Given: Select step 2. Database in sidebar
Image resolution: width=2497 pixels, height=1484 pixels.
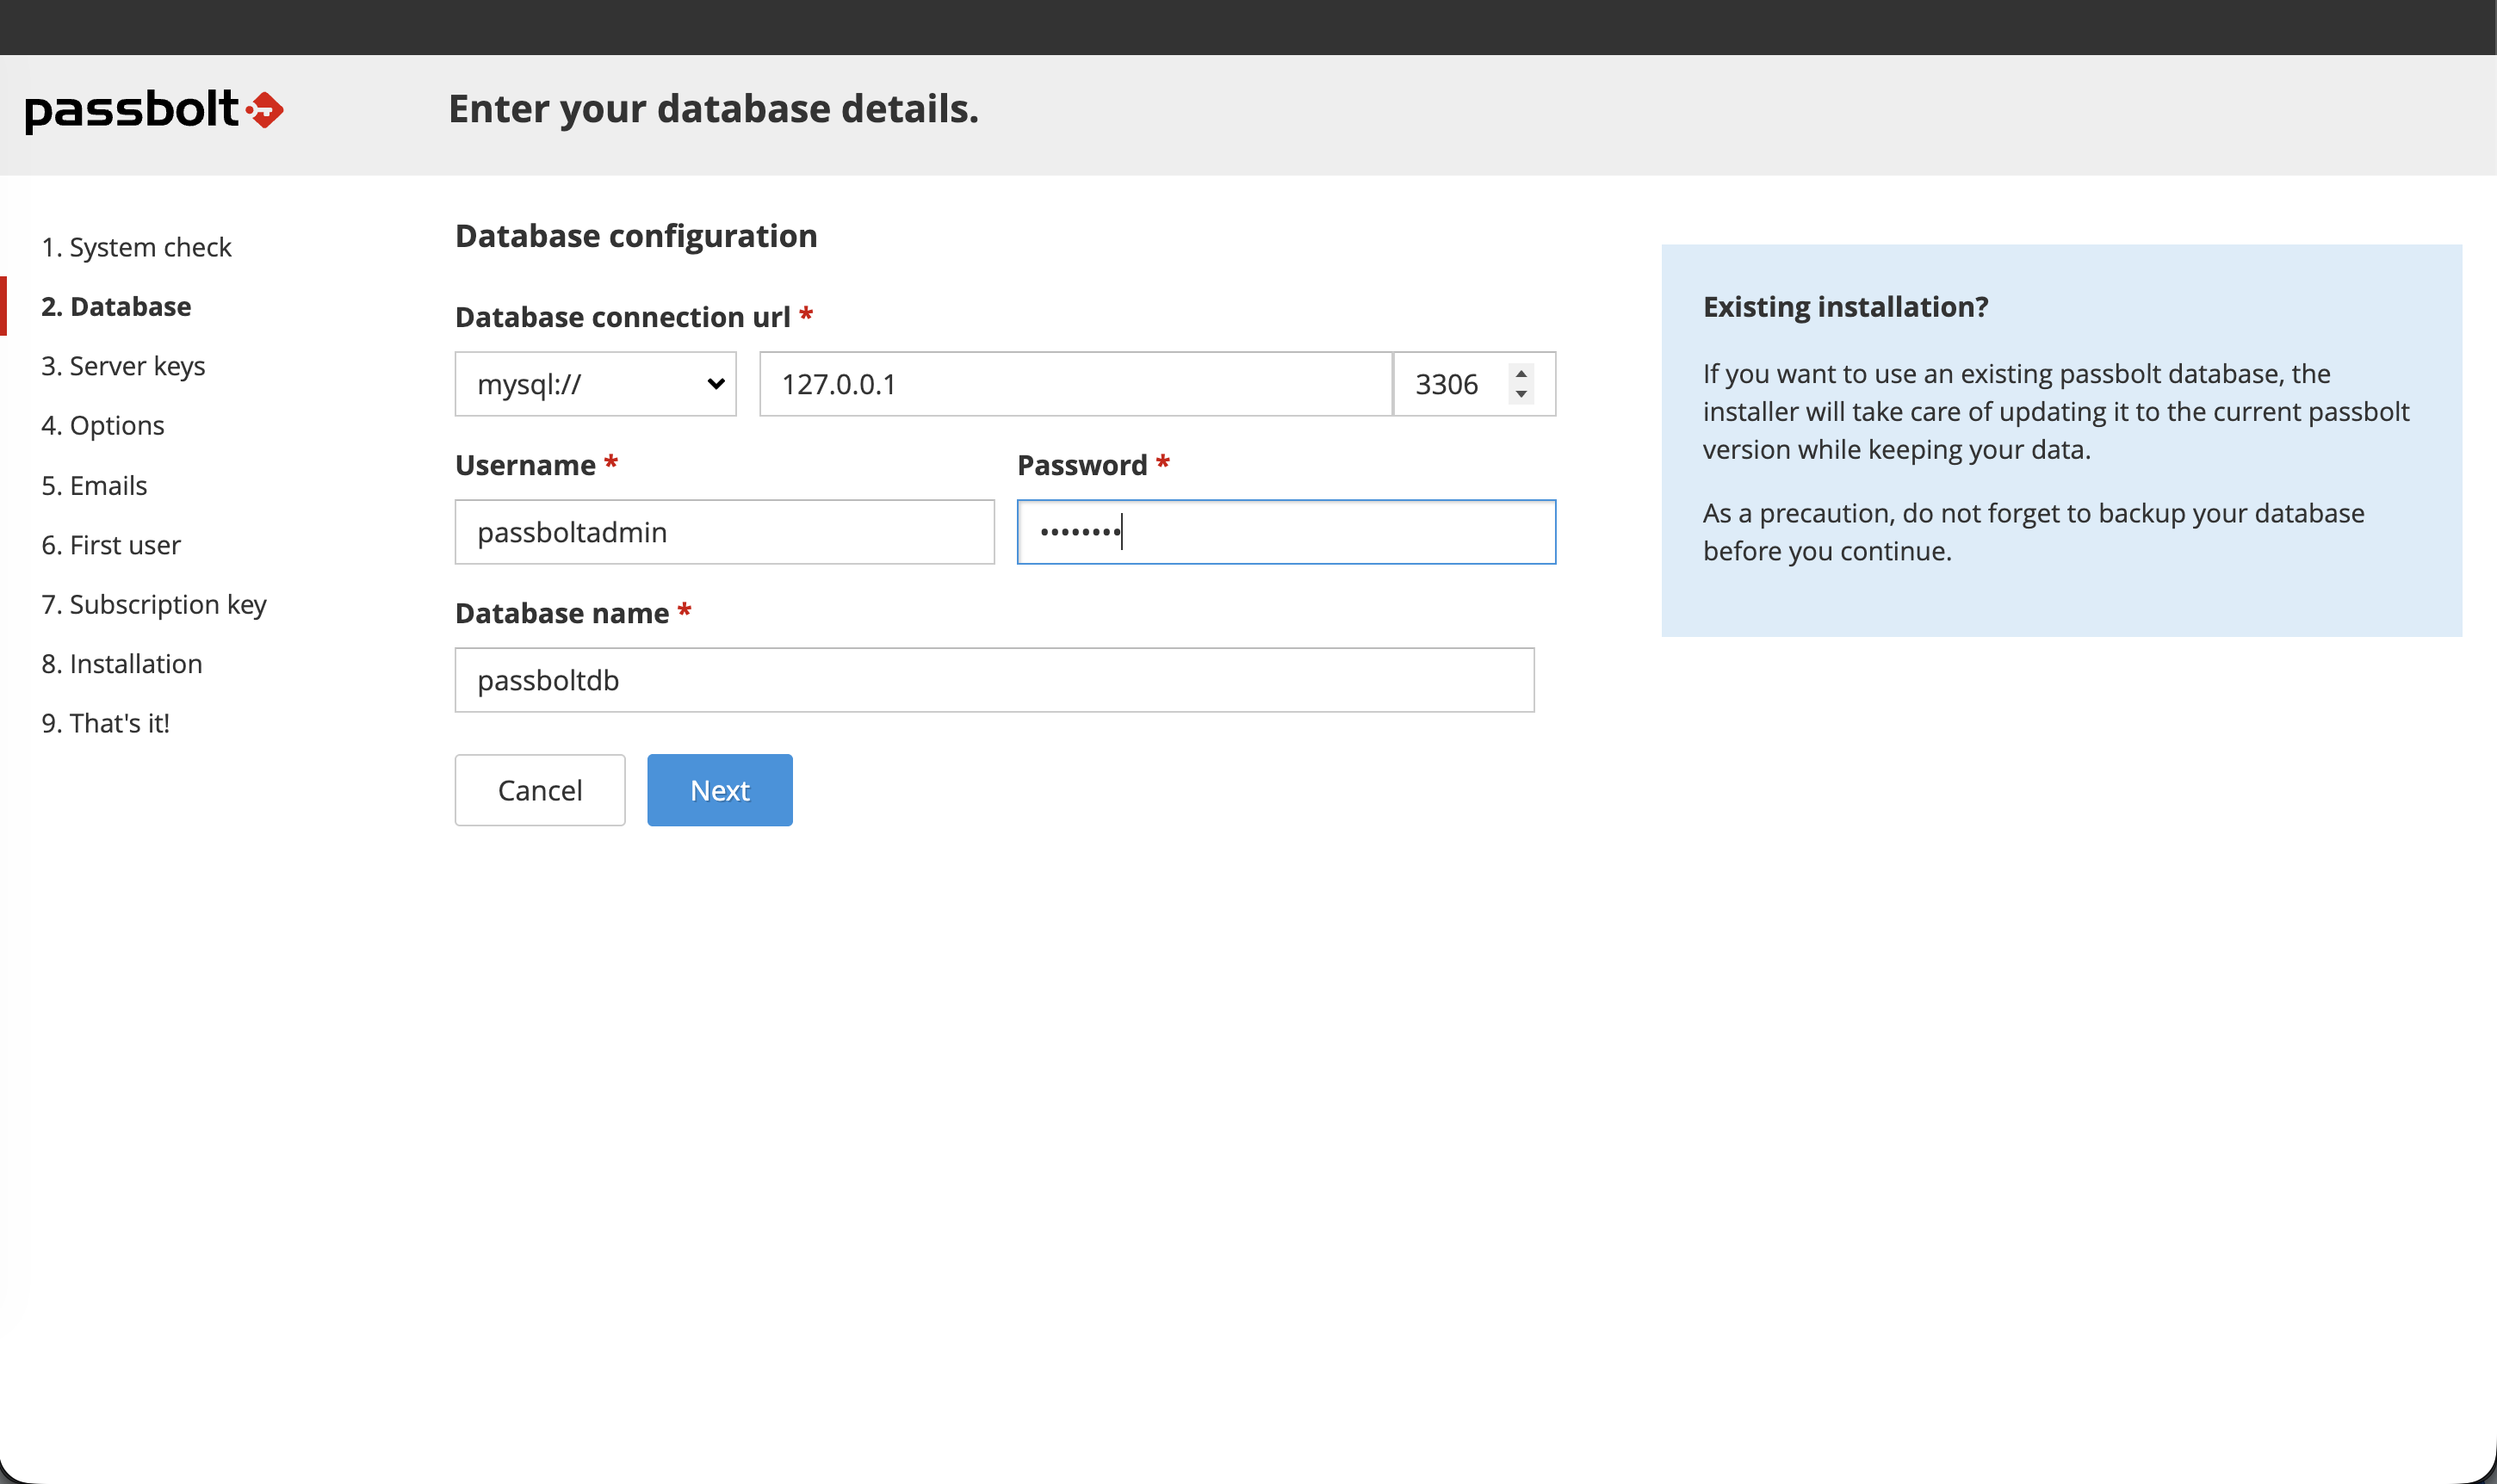Looking at the screenshot, I should tap(116, 306).
